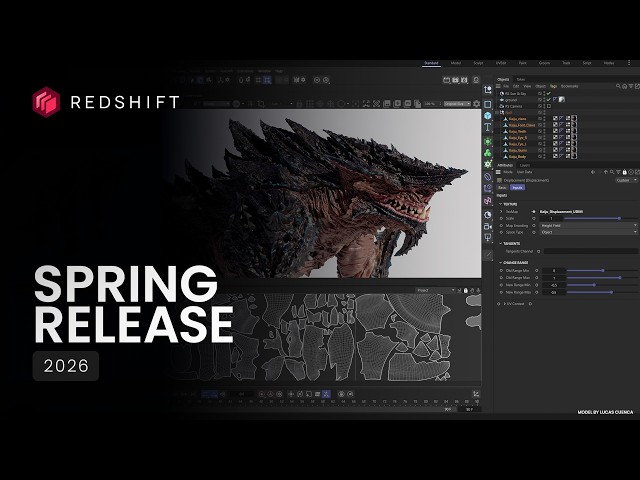The height and width of the screenshot is (480, 640).
Task: Open the Original Size dropdown in viewport toolbar
Action: point(457,104)
